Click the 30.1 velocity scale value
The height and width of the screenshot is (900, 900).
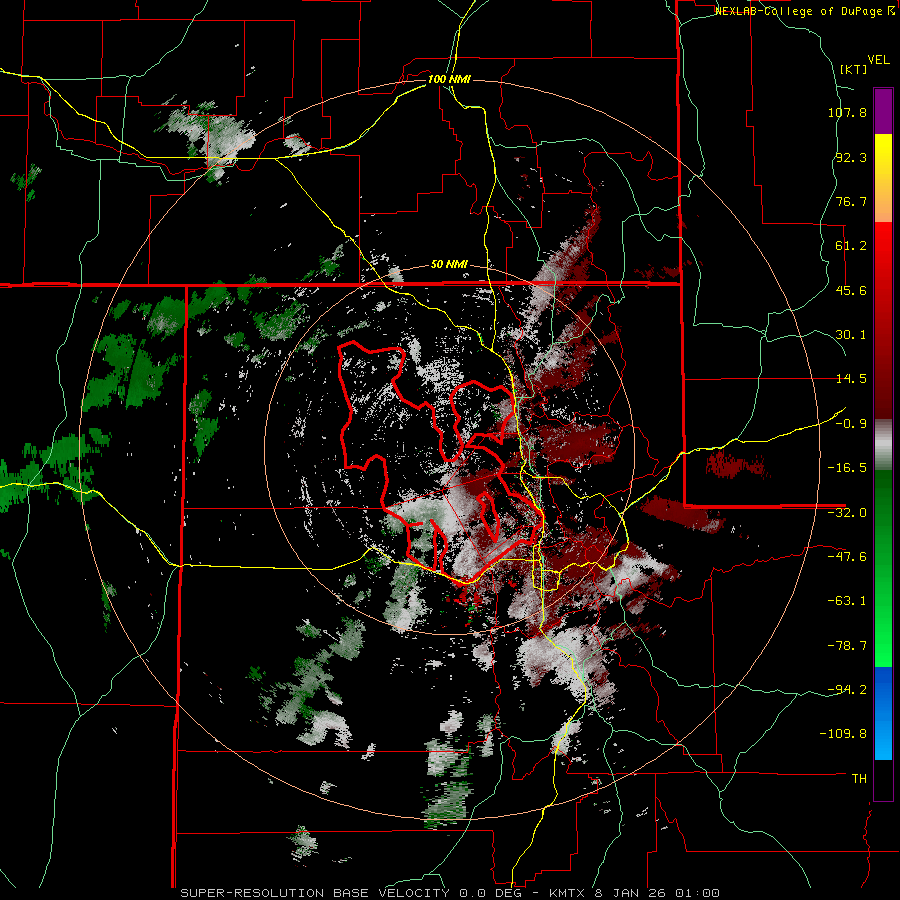click(851, 335)
